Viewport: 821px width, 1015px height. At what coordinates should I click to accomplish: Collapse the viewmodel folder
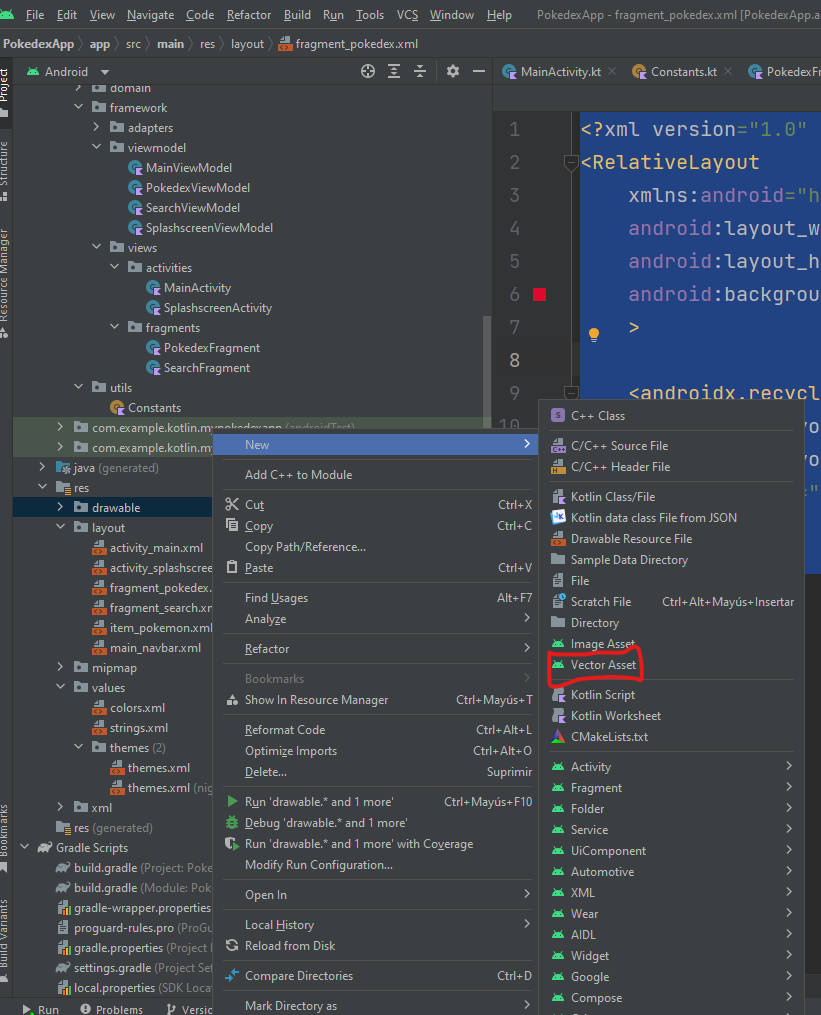pyautogui.click(x=97, y=148)
